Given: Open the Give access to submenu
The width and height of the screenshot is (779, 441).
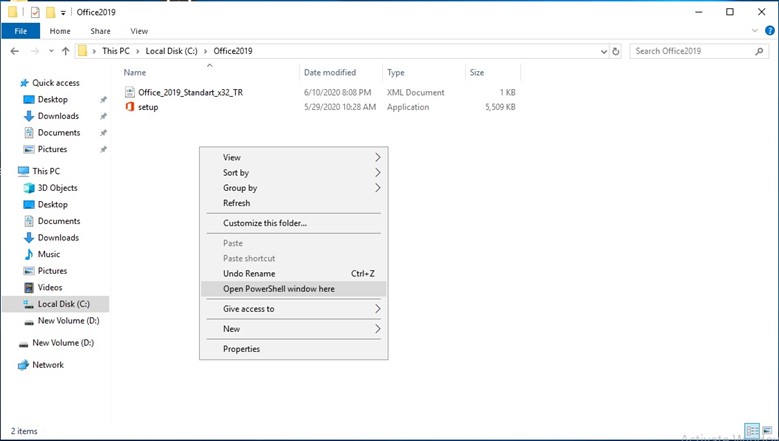Looking at the screenshot, I should (x=294, y=309).
